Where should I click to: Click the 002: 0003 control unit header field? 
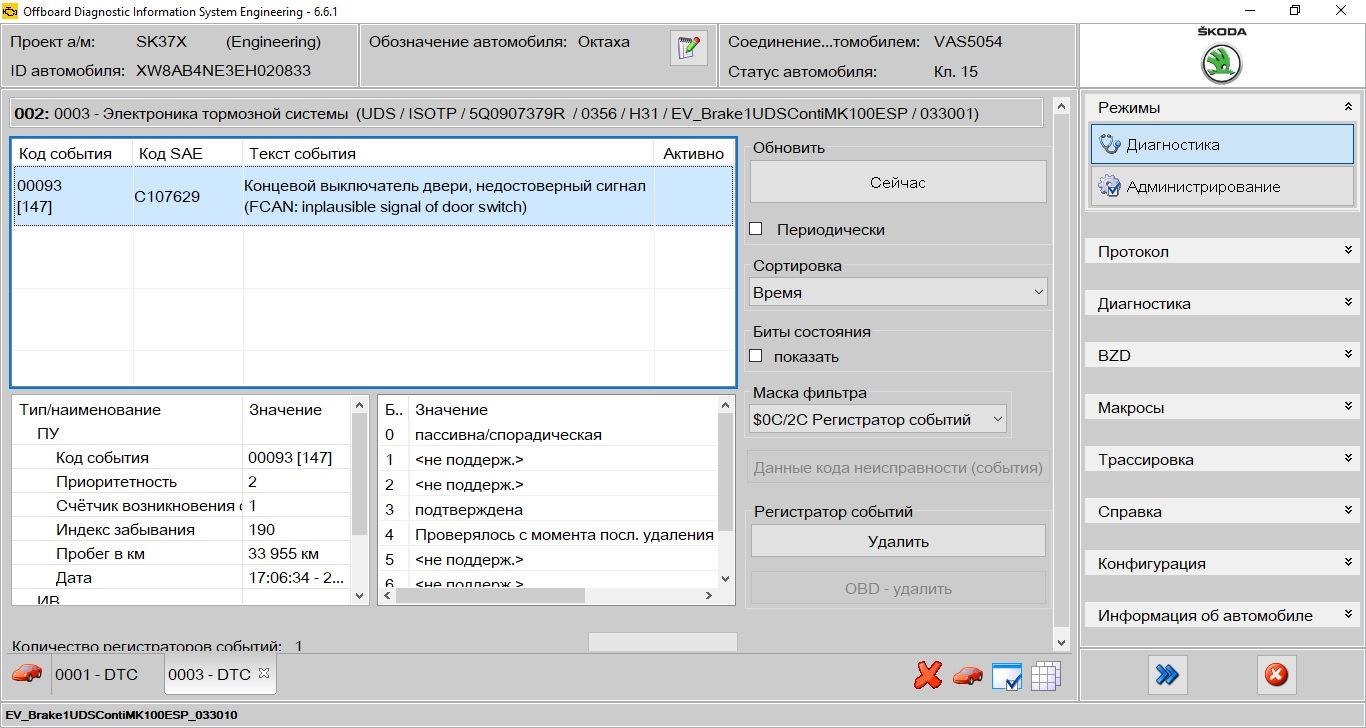(x=525, y=113)
